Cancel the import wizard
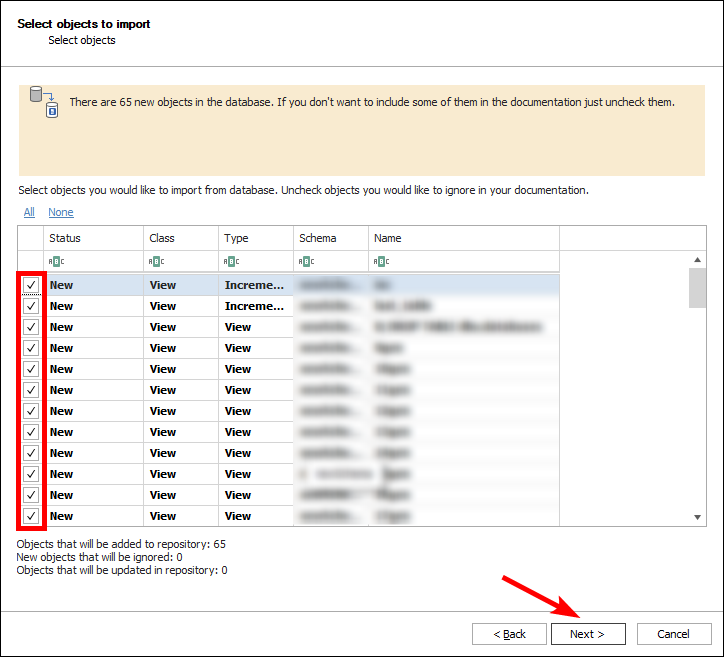This screenshot has height=657, width=724. click(x=673, y=634)
